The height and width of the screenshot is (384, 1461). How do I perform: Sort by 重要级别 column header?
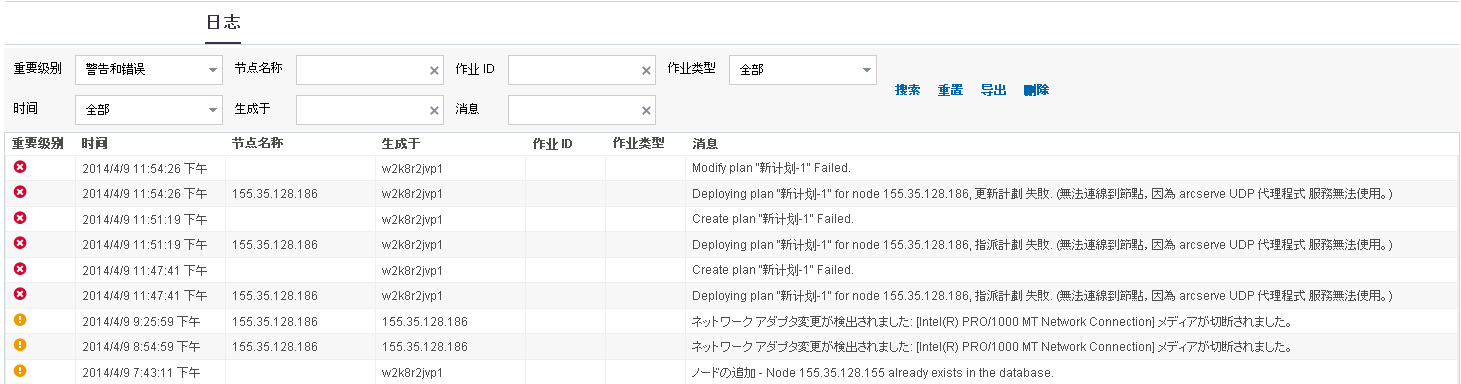39,144
